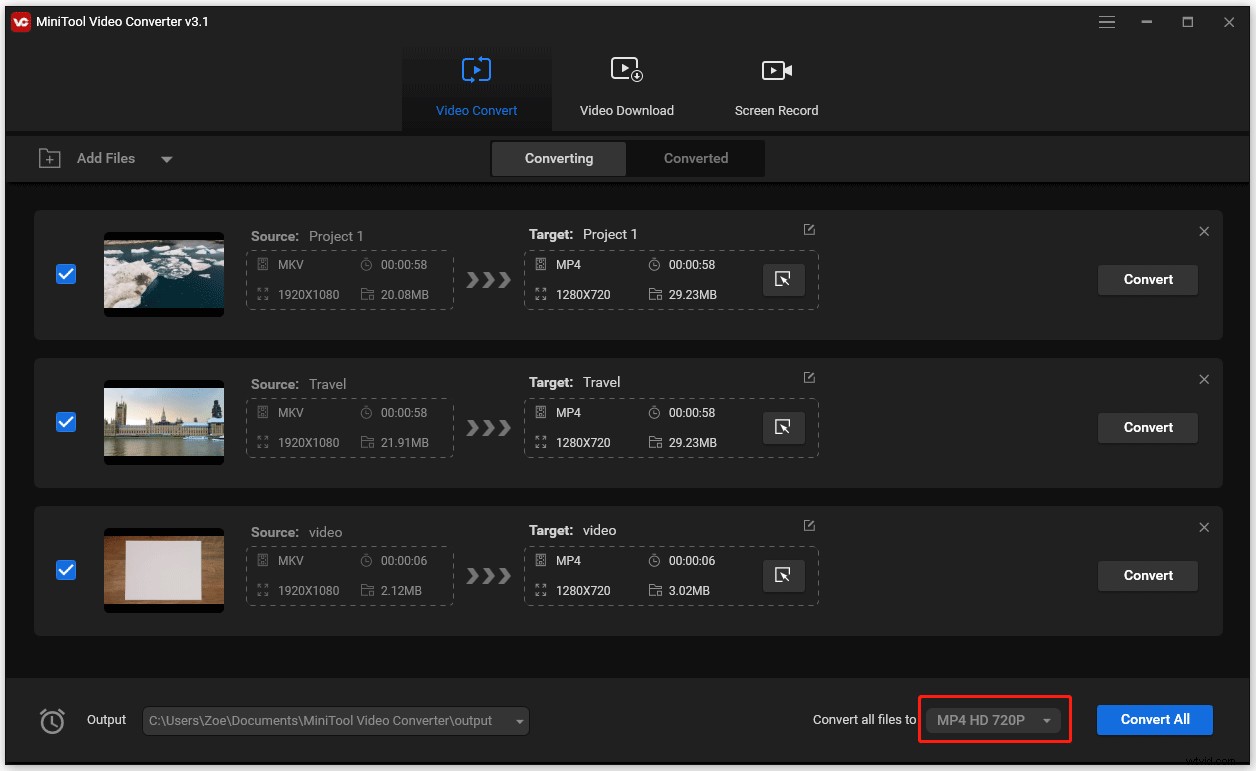Edit Project 1 target settings via pencil icon
The height and width of the screenshot is (771, 1256).
[809, 229]
